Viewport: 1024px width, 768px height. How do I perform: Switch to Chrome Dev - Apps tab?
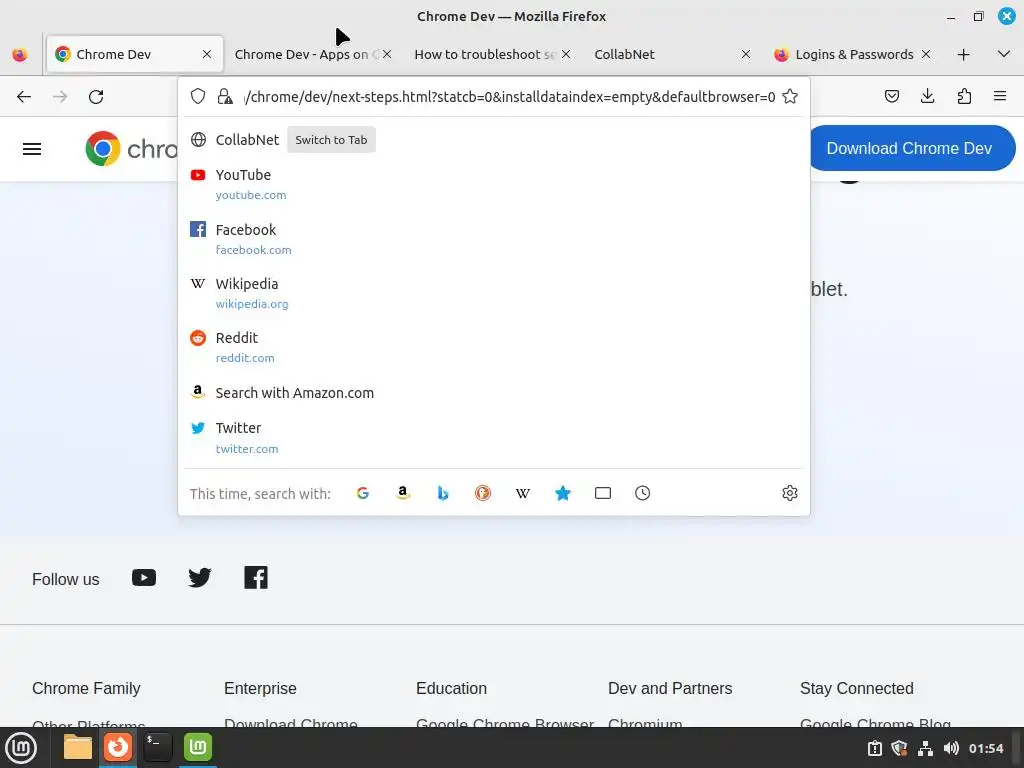click(x=305, y=54)
